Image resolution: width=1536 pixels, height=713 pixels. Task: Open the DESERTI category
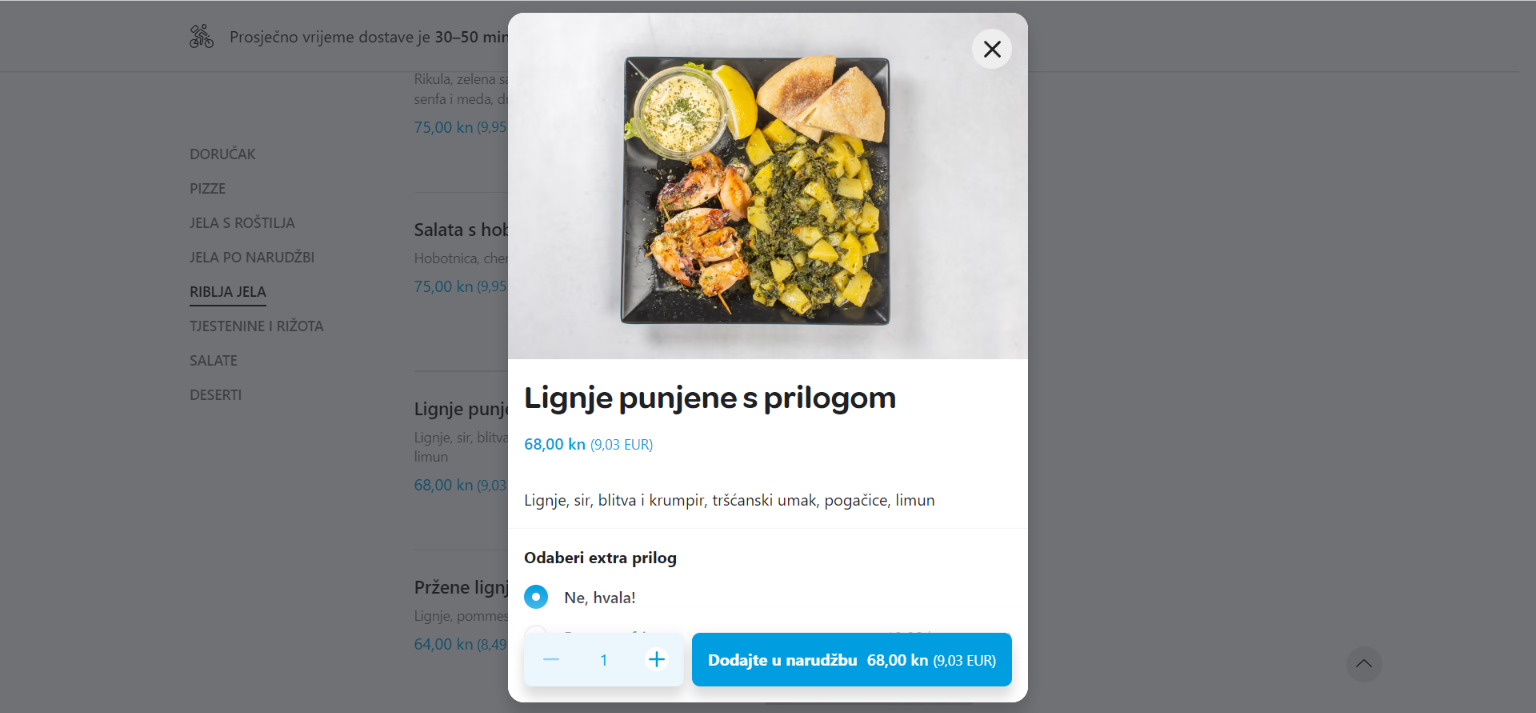[x=216, y=395]
